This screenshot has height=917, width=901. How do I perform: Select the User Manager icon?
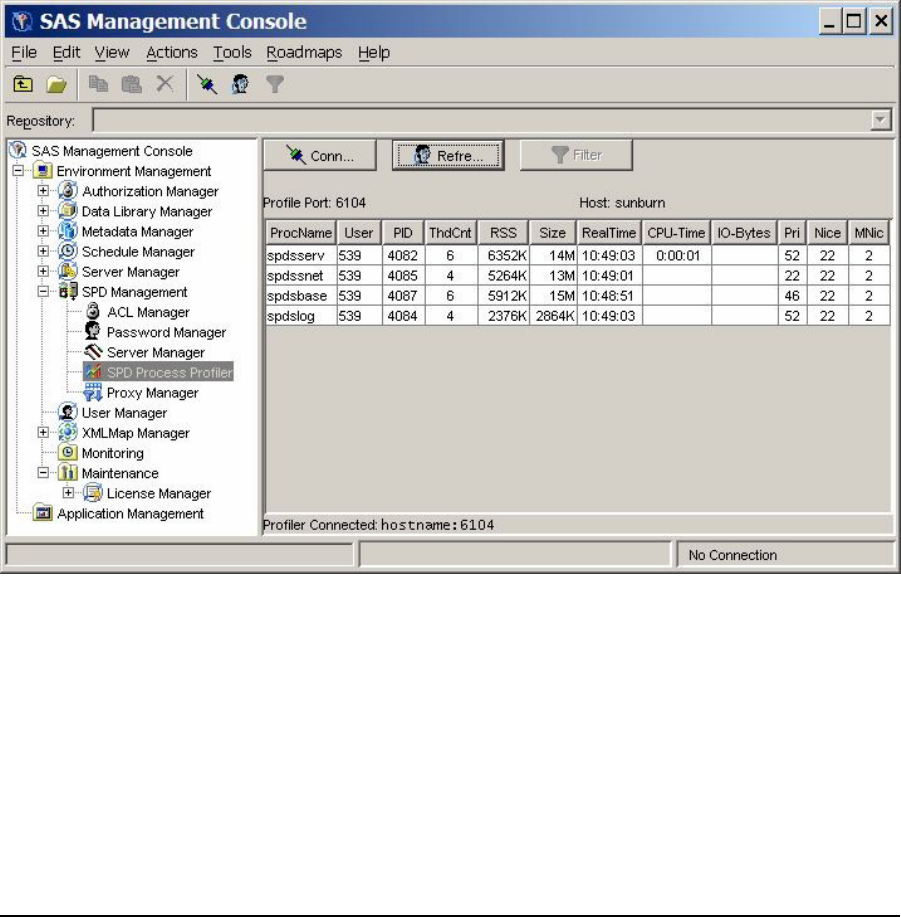coord(68,412)
